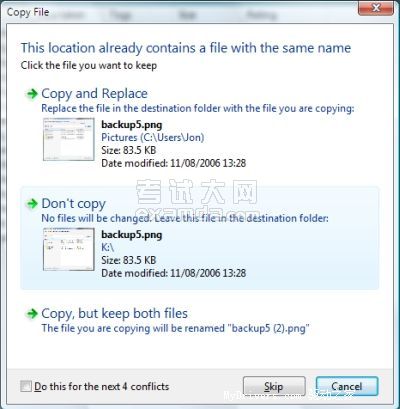Click the green arrow beside Copy, but keep both files
The width and height of the screenshot is (400, 409).
32,314
